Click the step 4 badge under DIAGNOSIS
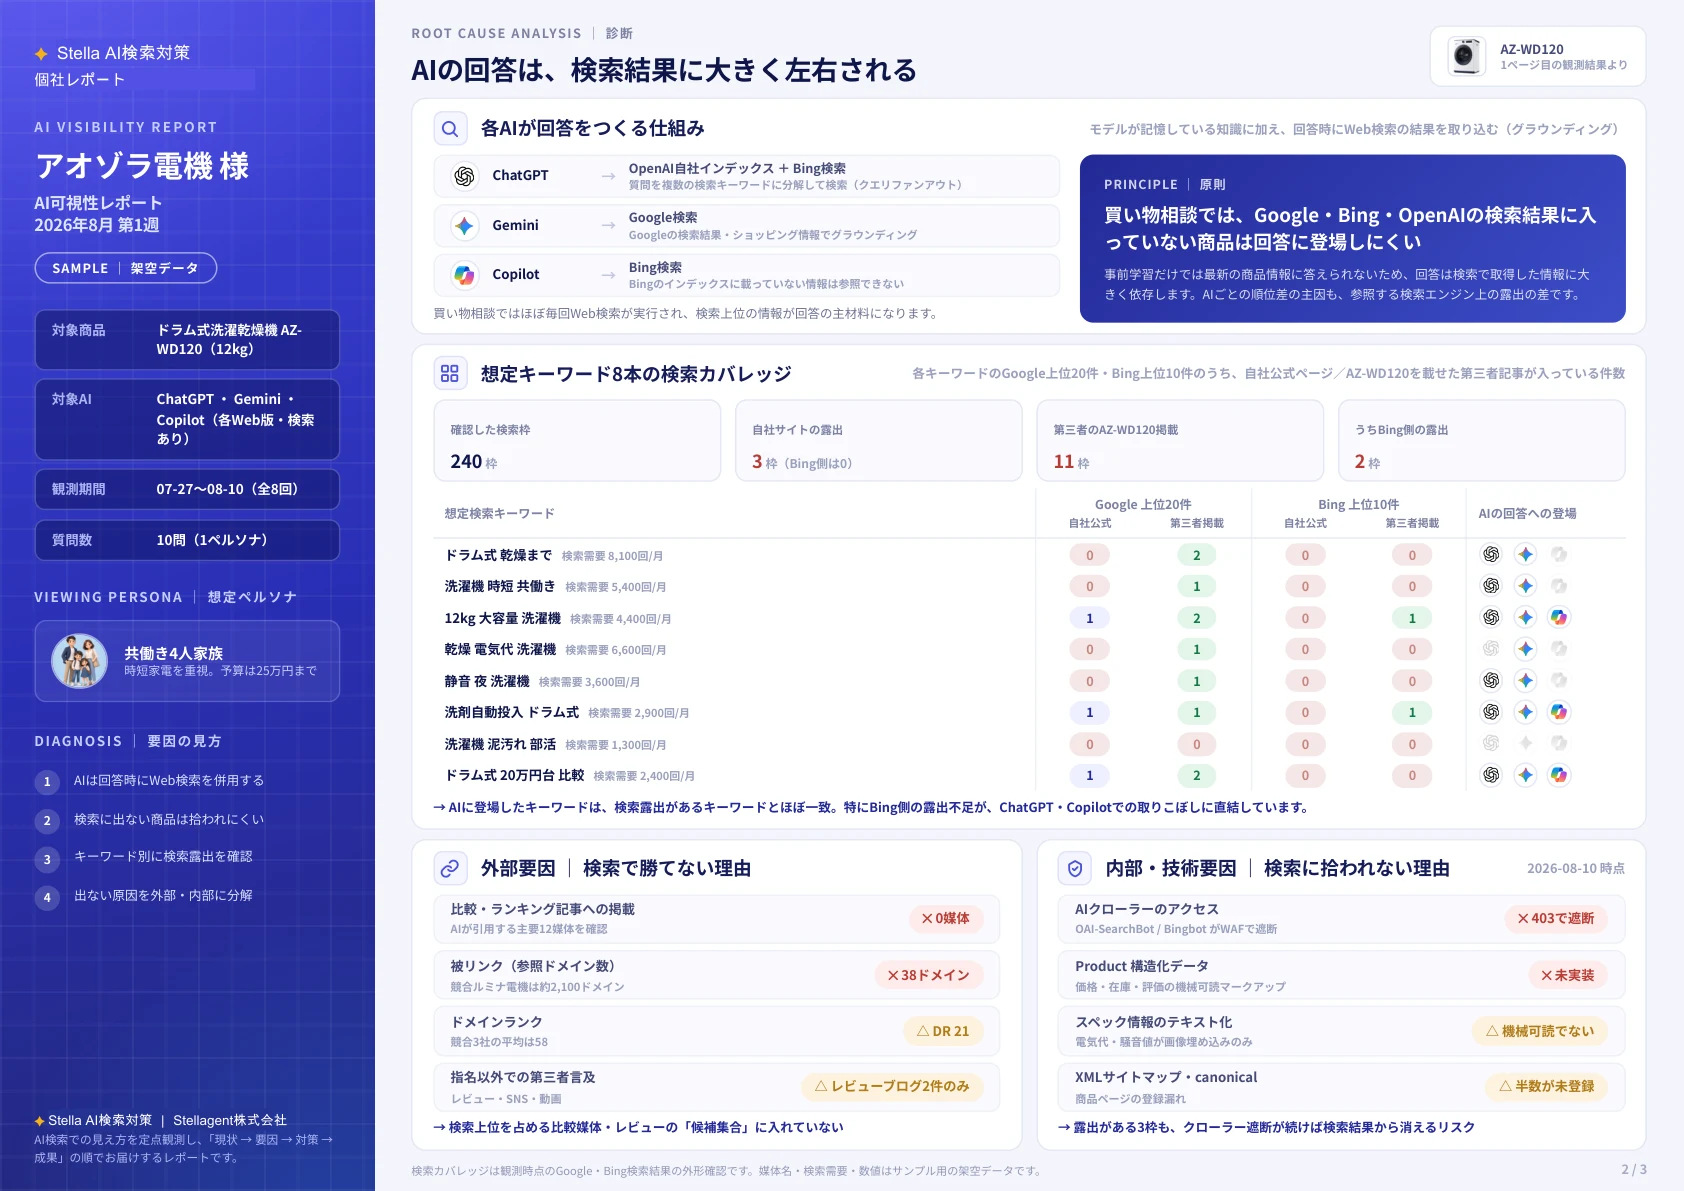The width and height of the screenshot is (1684, 1191). pyautogui.click(x=47, y=897)
